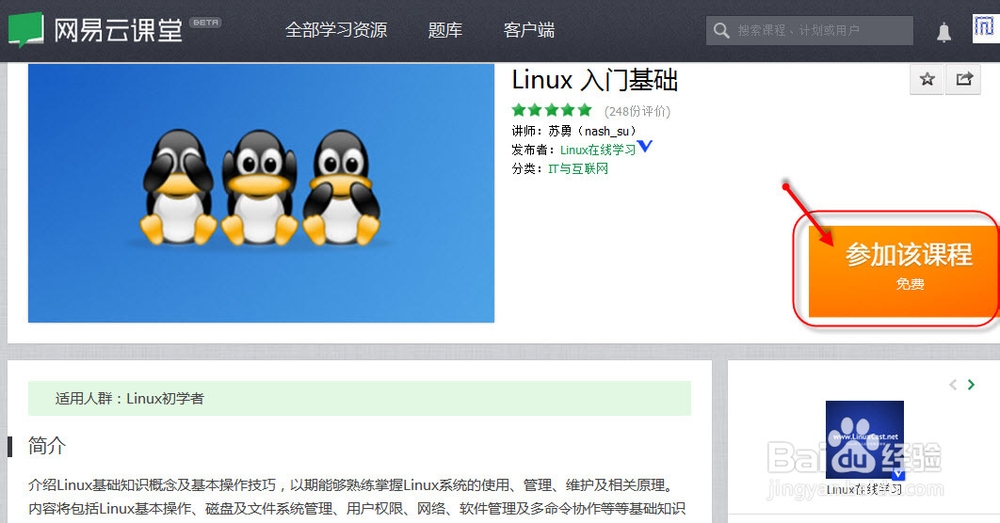Click 参加该课程 orange button
This screenshot has width=1000, height=523.
click(x=903, y=270)
